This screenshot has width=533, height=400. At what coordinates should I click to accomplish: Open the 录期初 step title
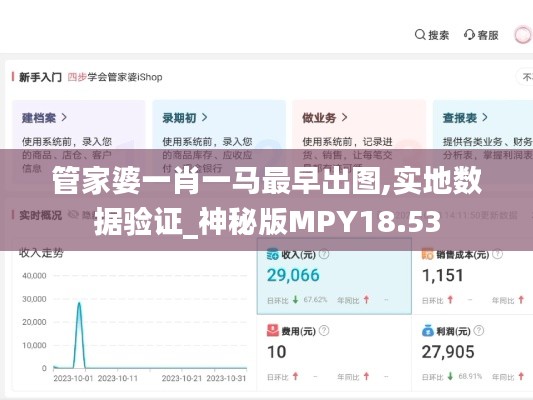point(179,118)
